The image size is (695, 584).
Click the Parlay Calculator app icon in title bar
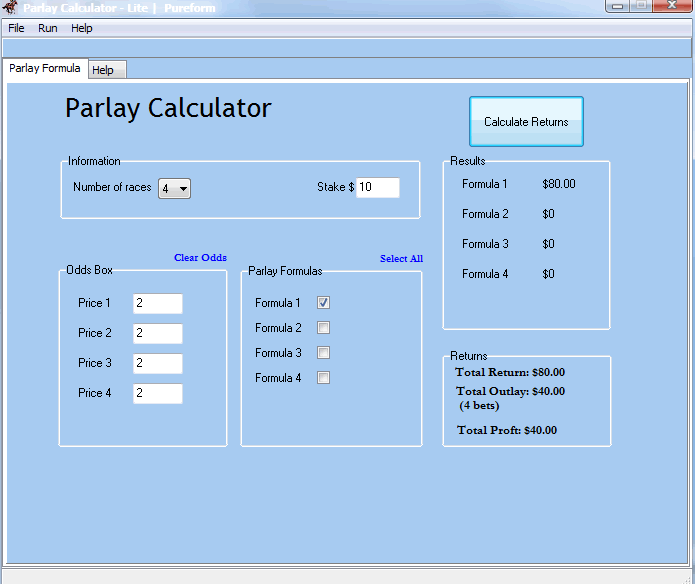pos(9,7)
